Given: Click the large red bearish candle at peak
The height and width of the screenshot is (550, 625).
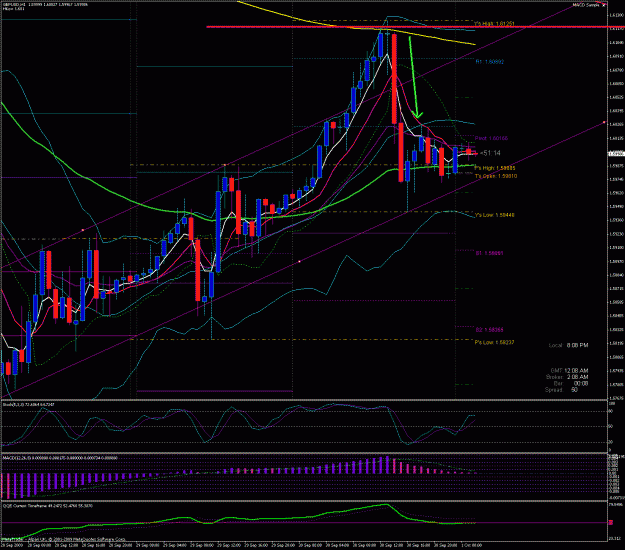Looking at the screenshot, I should pos(394,79).
